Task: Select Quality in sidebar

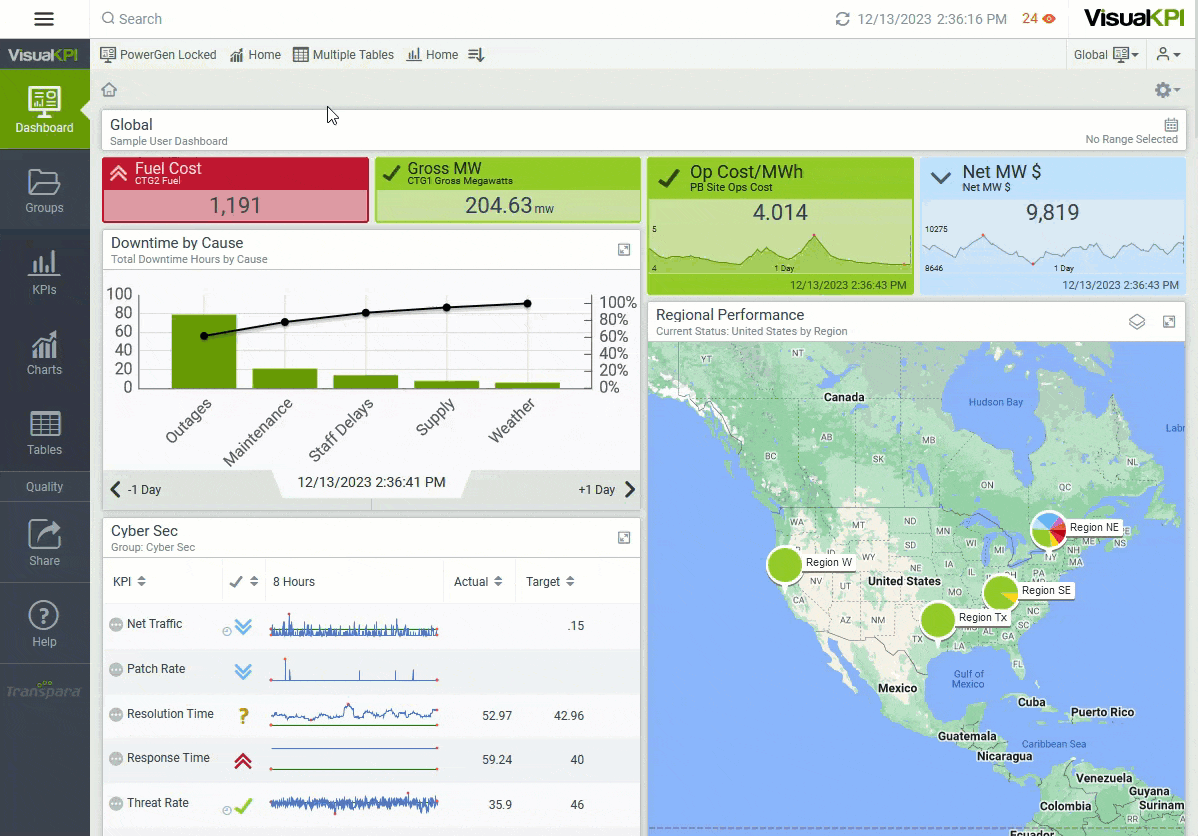Action: point(44,487)
